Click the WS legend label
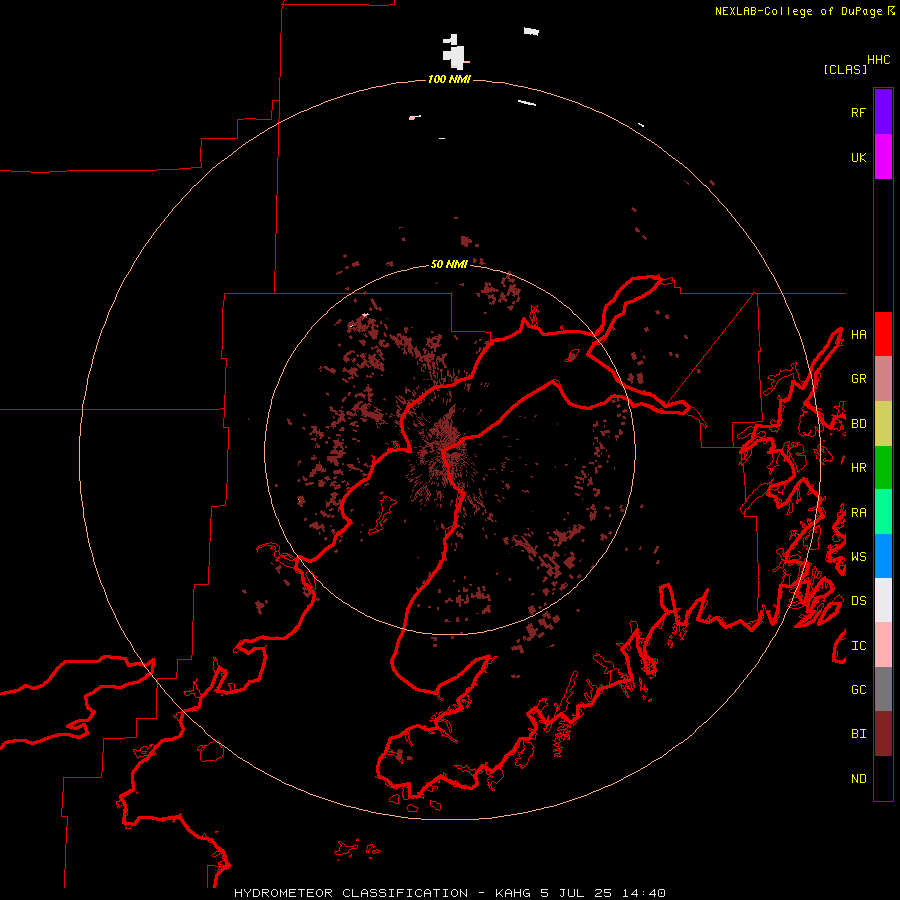Viewport: 900px width, 900px height. (x=858, y=557)
